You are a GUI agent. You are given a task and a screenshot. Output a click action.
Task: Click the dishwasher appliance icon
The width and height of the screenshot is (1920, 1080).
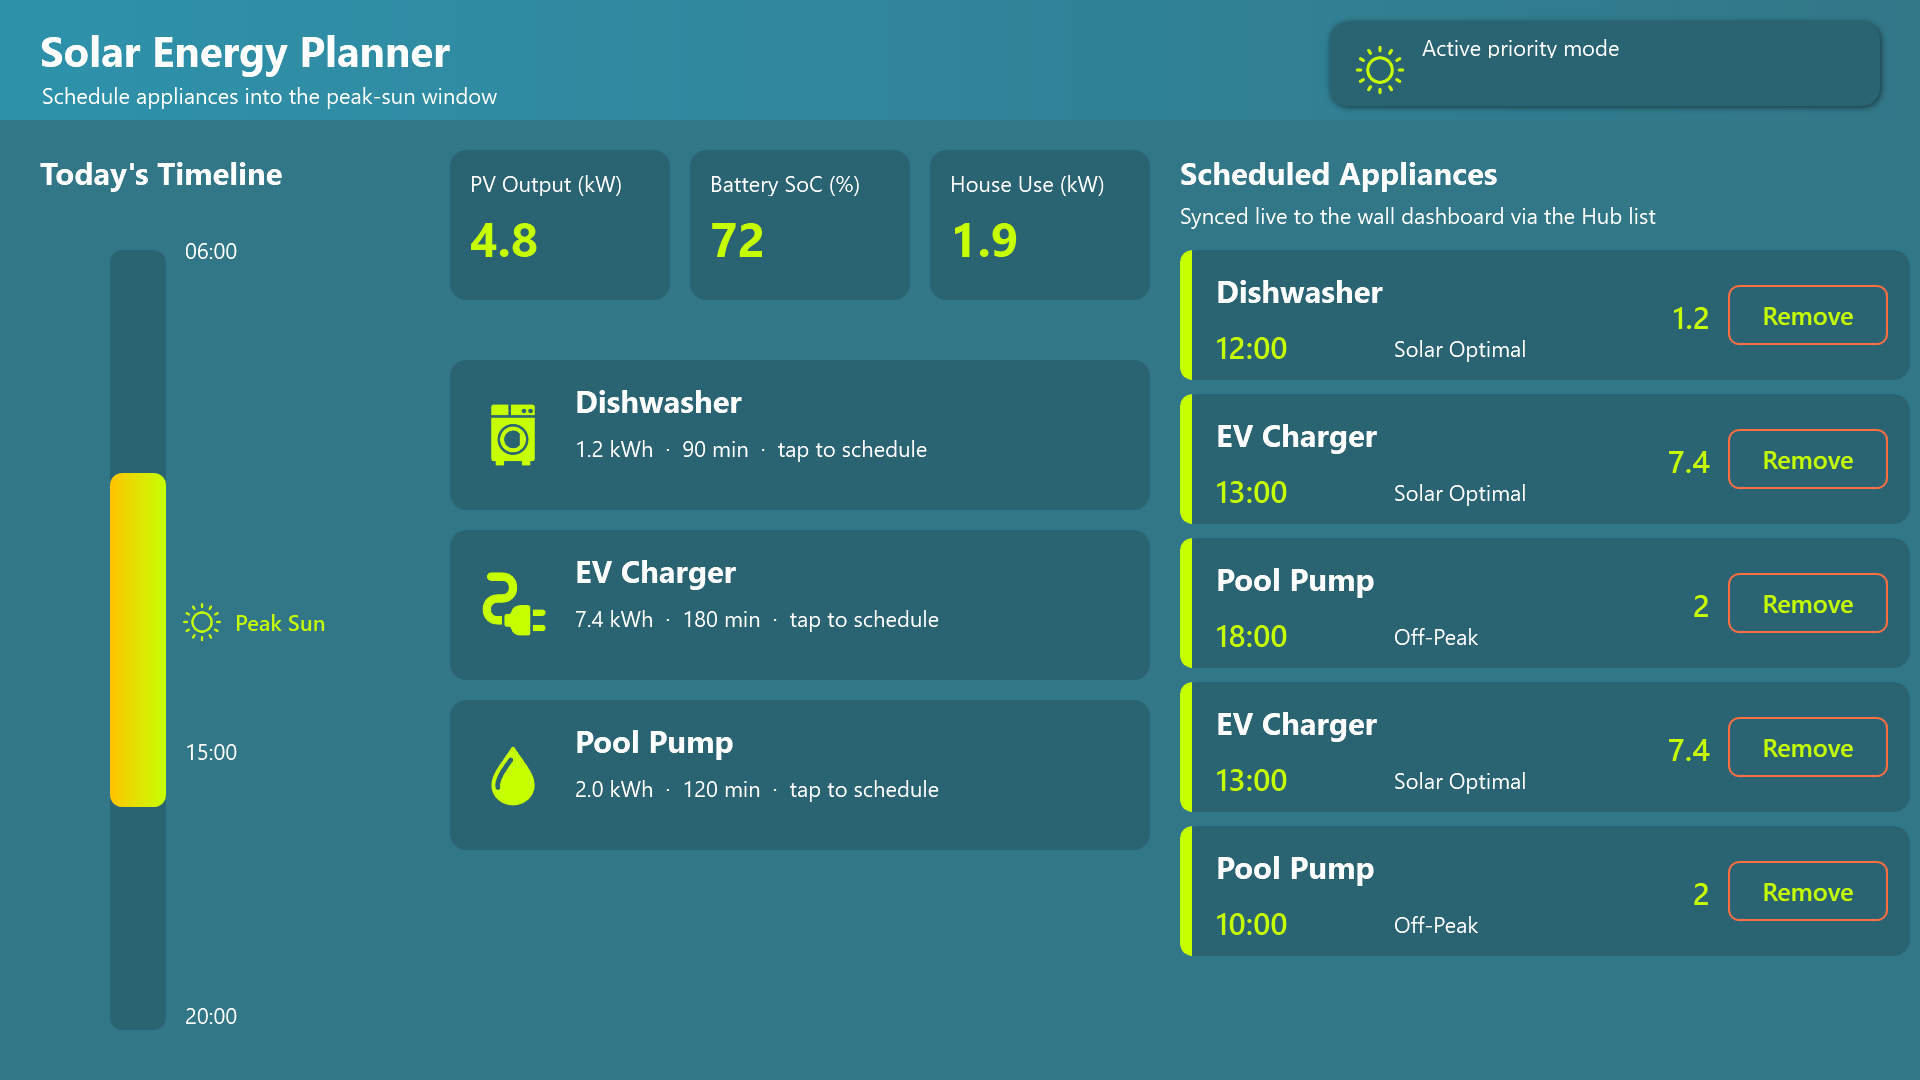point(513,435)
